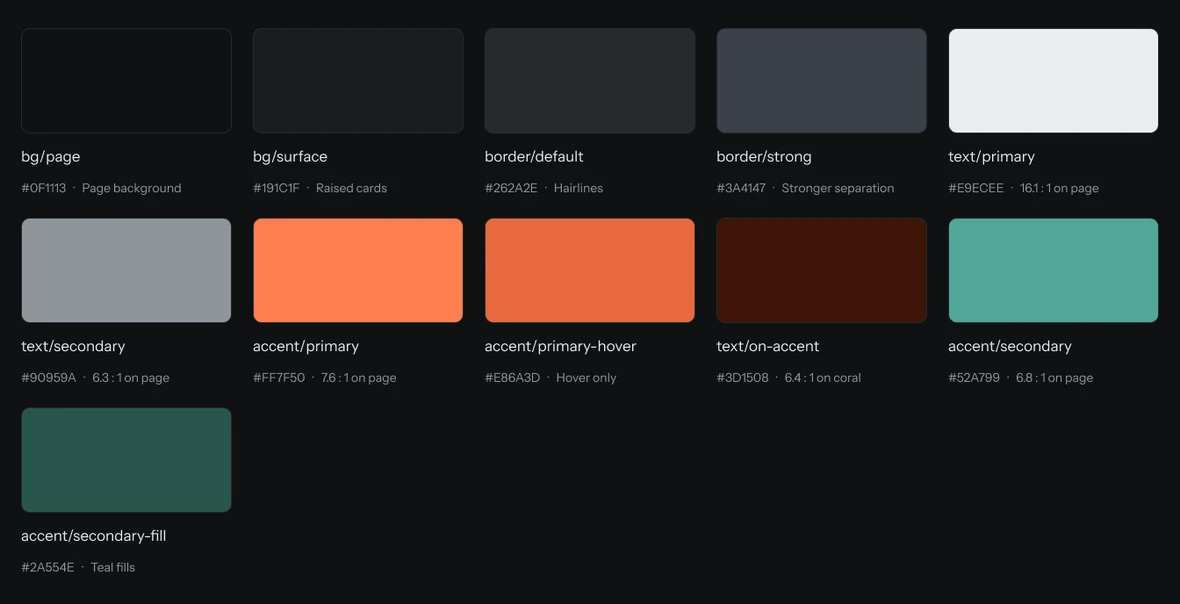Screen dimensions: 1180x604
Task: Click the hex value #3D1508
Action: pyautogui.click(x=743, y=378)
